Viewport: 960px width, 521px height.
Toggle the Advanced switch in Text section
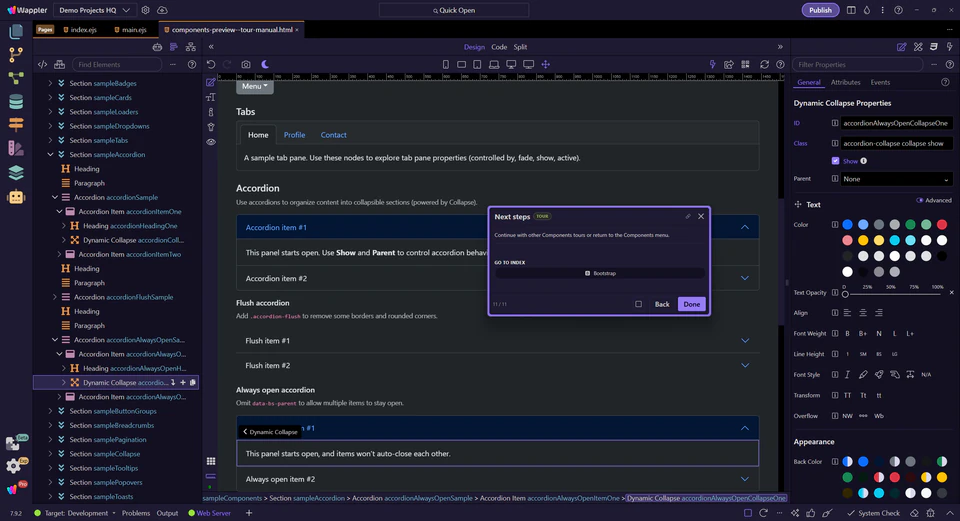coord(920,200)
